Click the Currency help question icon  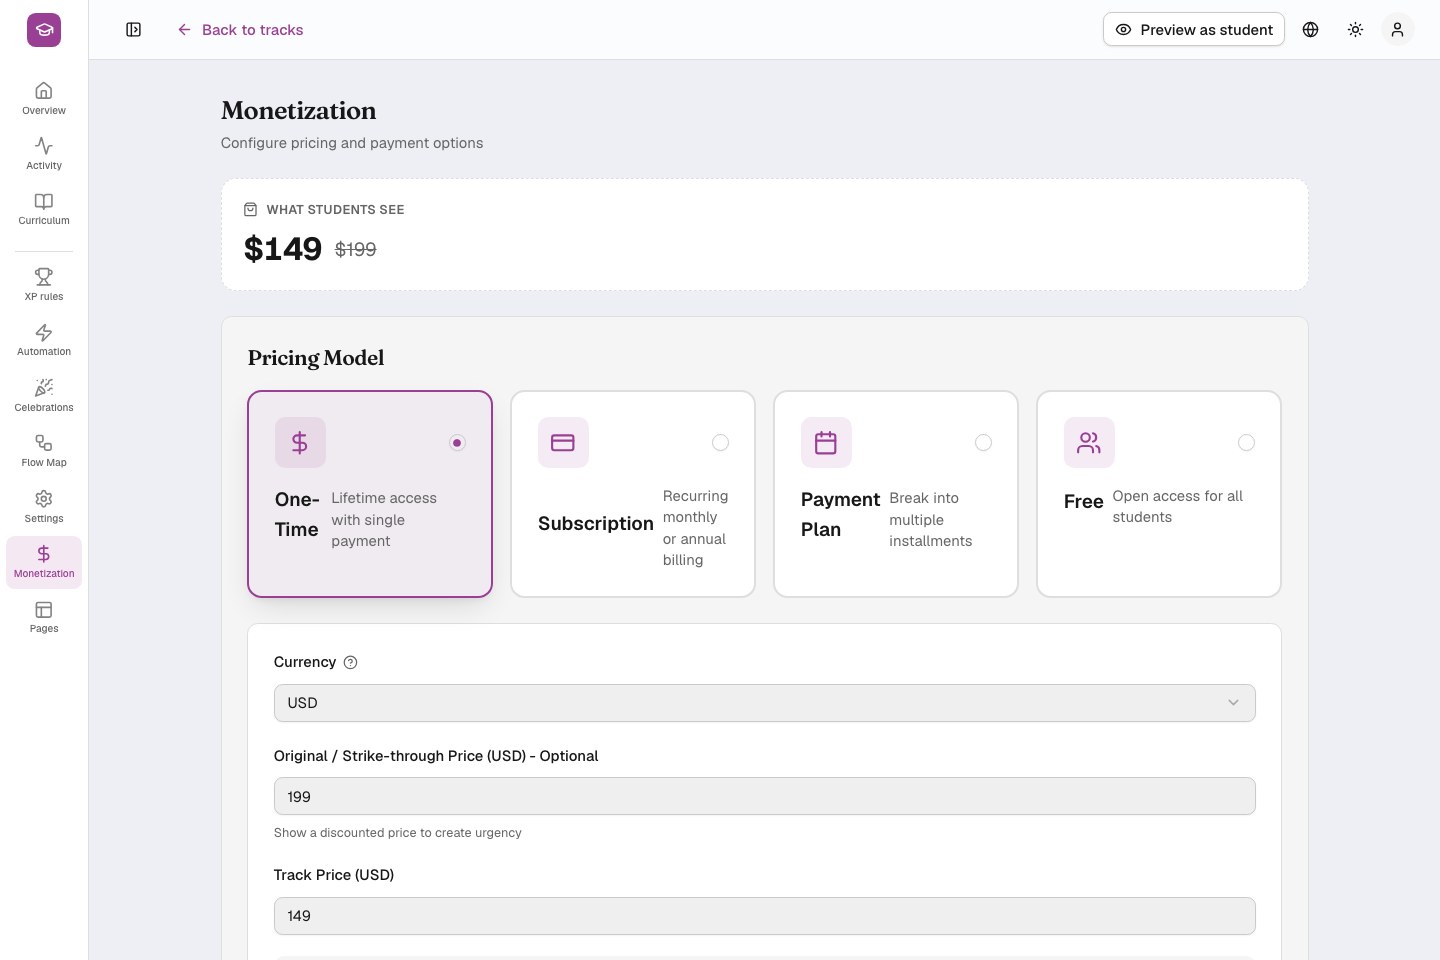tap(350, 663)
